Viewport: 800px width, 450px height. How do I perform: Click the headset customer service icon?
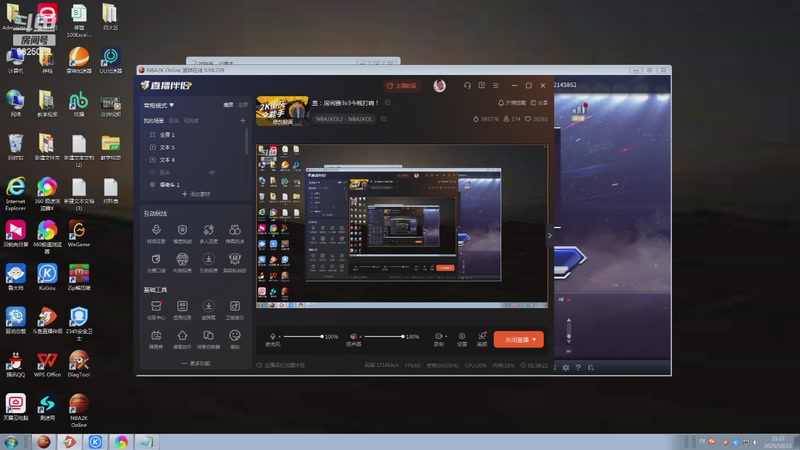467,86
